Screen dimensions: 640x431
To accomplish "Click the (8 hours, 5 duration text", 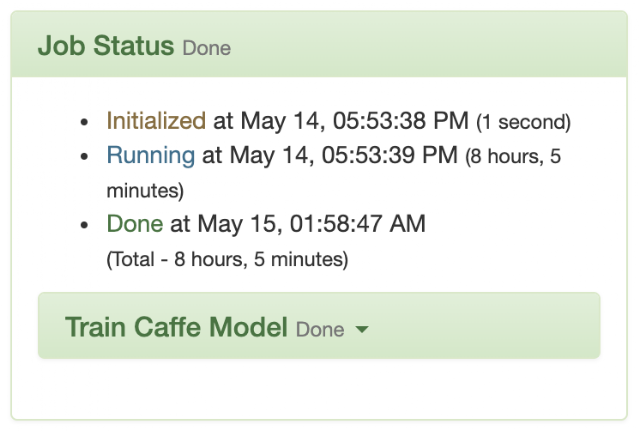I will pyautogui.click(x=513, y=156).
